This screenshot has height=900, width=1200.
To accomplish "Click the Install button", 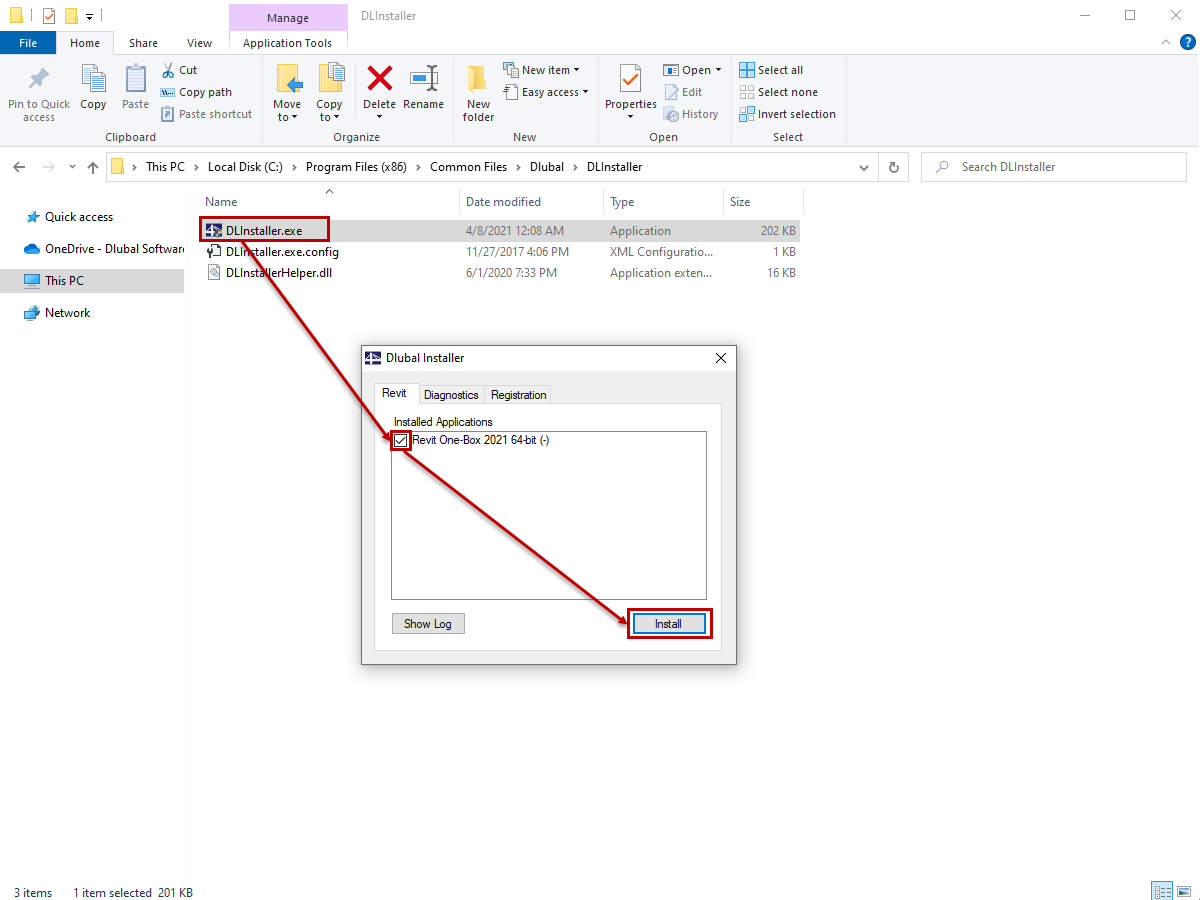I will click(x=669, y=623).
